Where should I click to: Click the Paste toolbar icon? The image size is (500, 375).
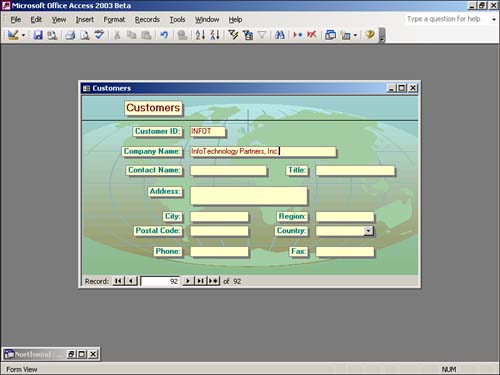146,35
